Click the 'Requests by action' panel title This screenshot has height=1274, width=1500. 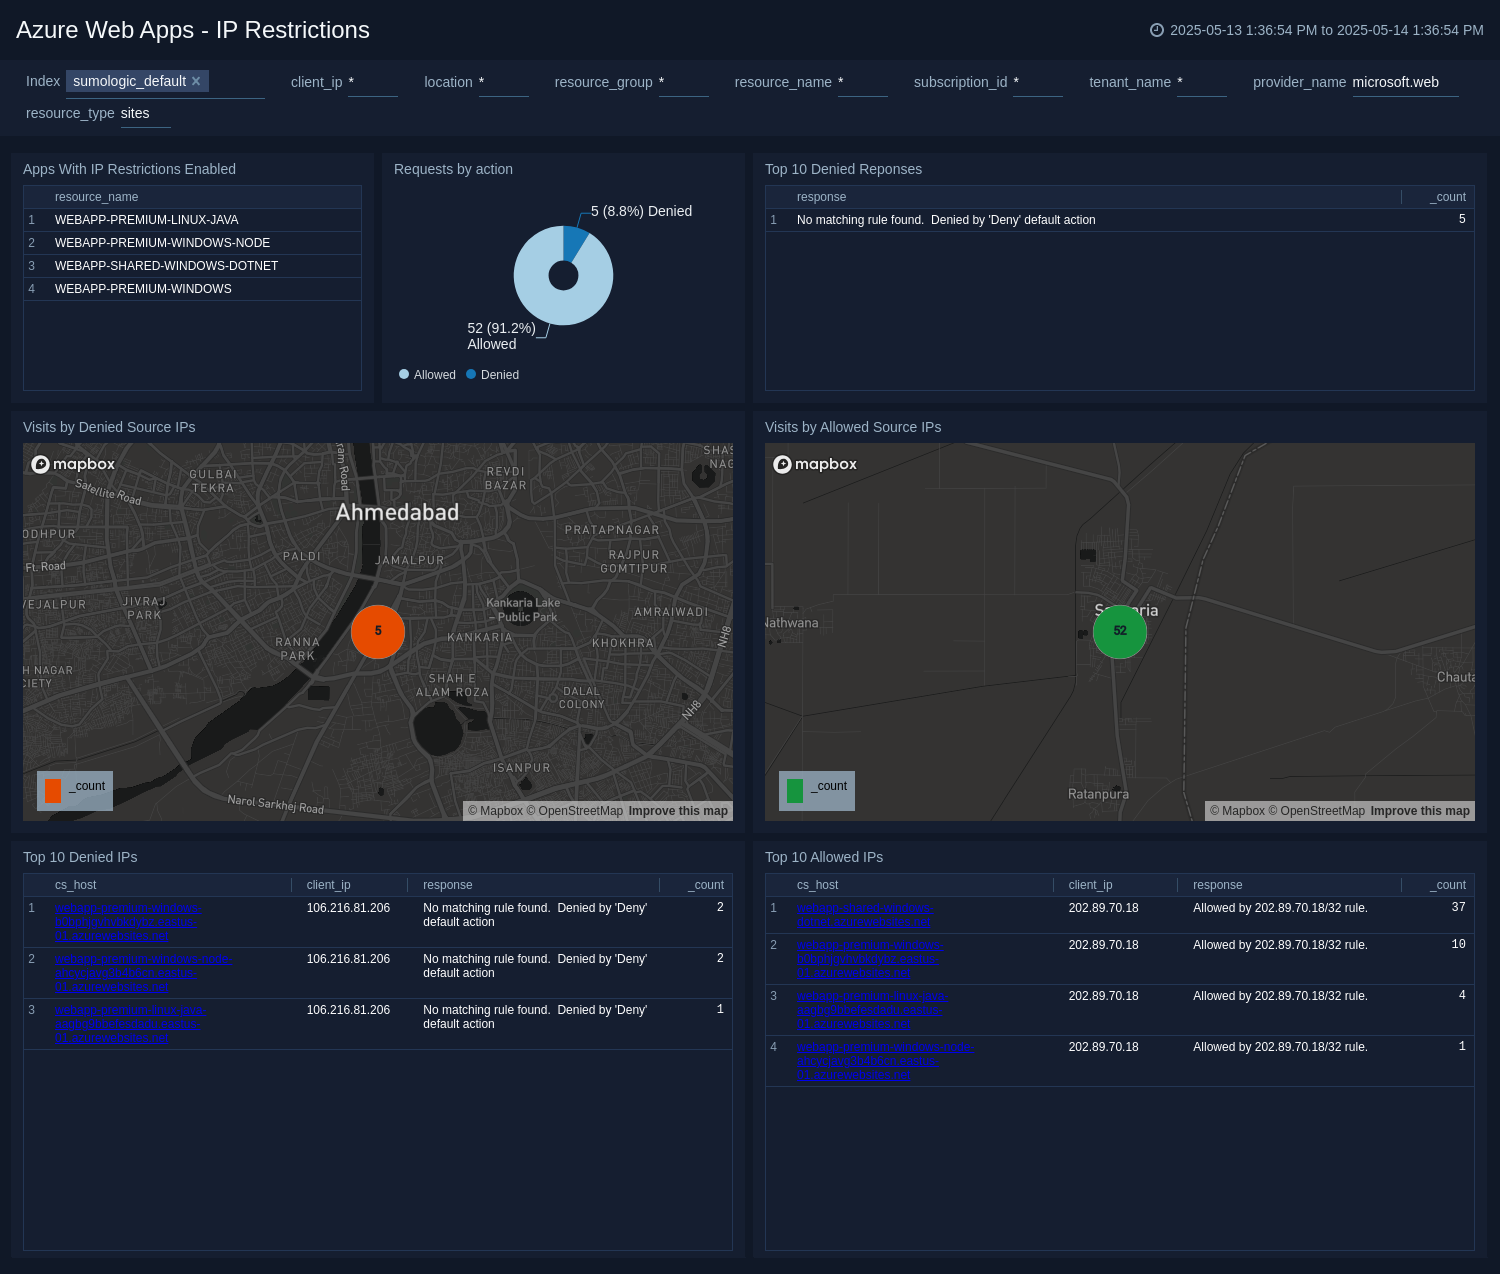tap(453, 169)
